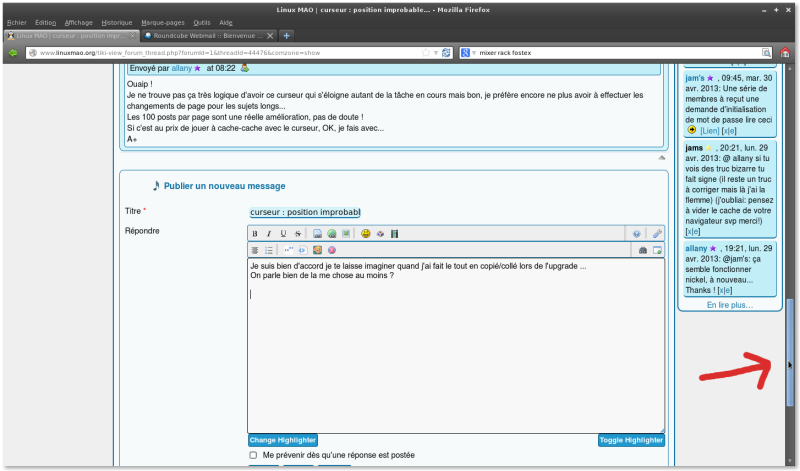Click the quote marks icon
This screenshot has height=471, width=800.
click(x=288, y=250)
